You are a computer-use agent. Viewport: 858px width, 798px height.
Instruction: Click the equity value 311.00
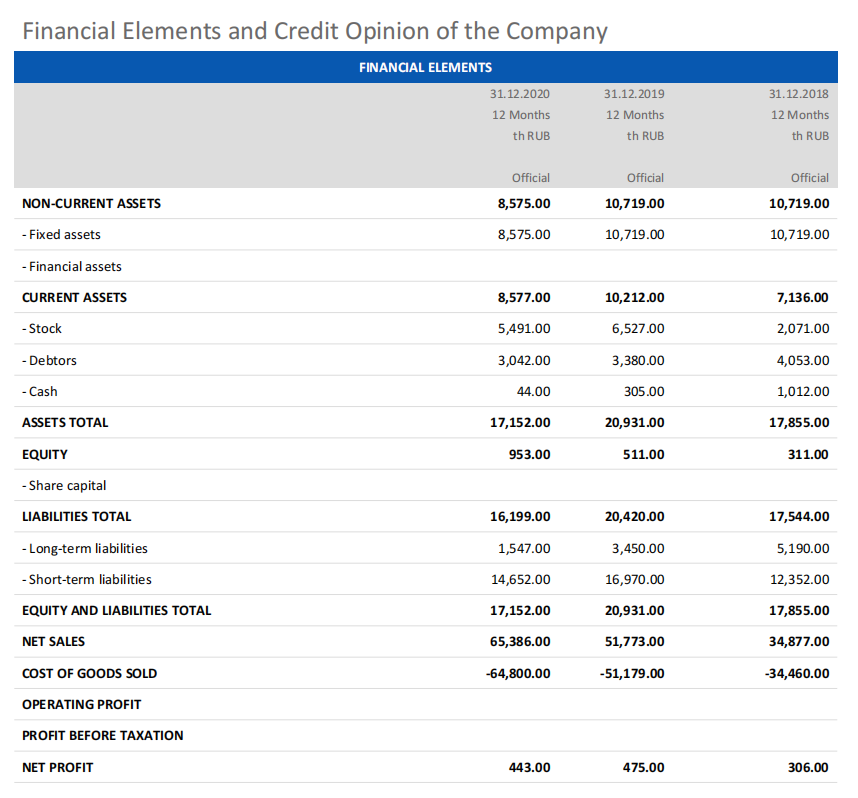808,455
